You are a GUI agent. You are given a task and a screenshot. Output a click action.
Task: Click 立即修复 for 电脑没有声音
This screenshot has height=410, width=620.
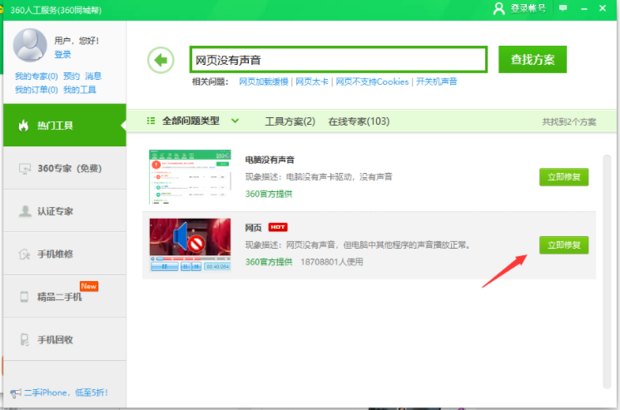click(564, 177)
